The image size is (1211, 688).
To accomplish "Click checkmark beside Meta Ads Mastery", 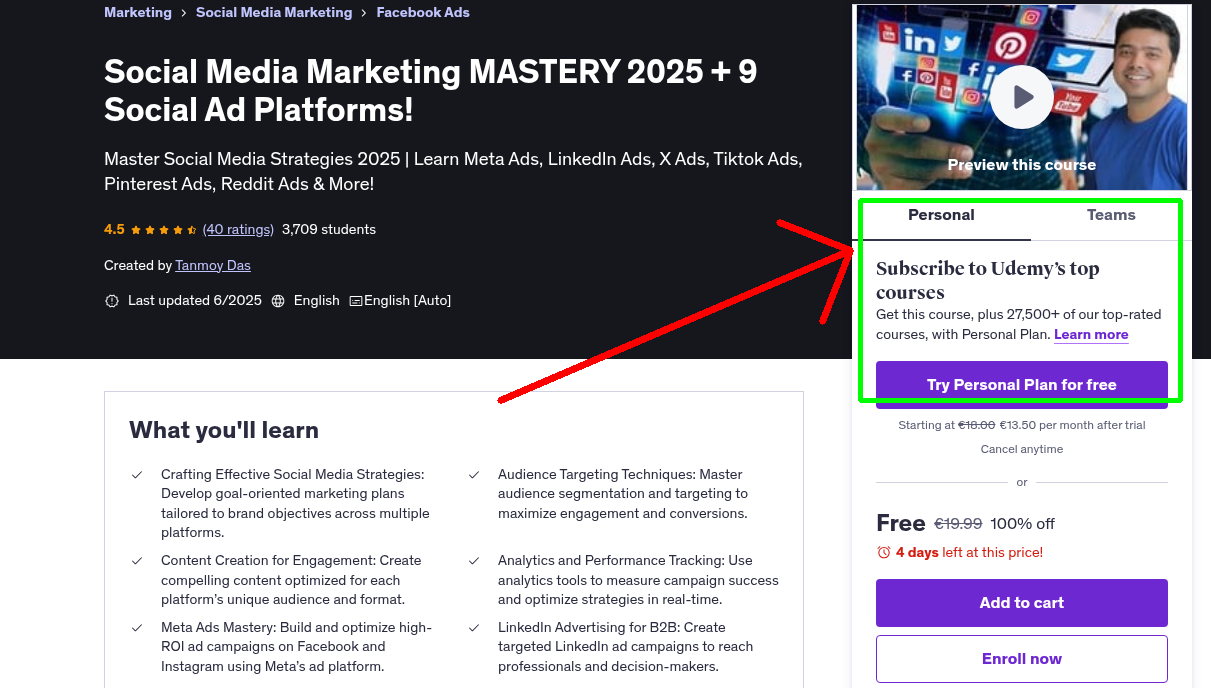I will tap(137, 628).
